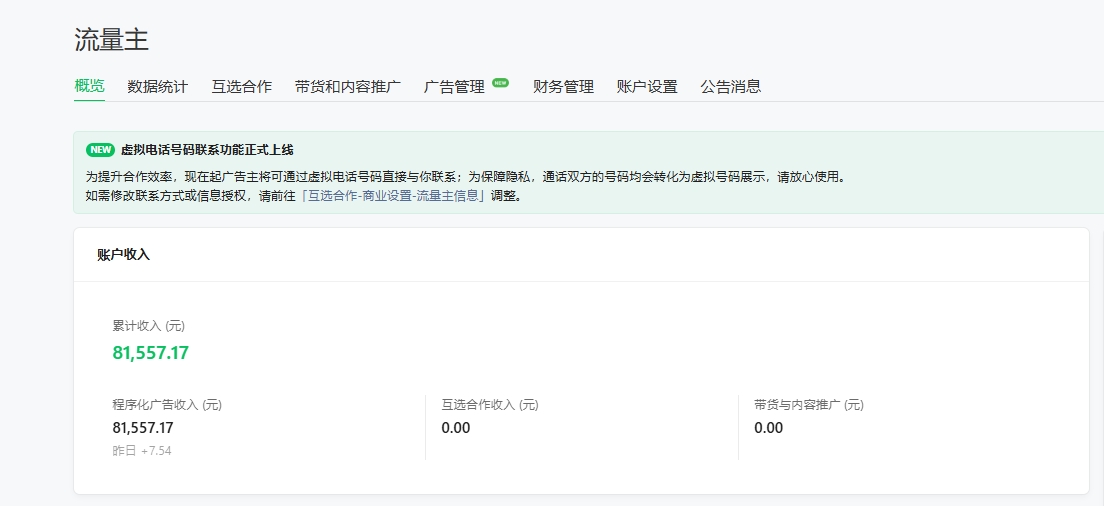Click the NEW badge in the announcement banner
Viewport: 1104px width, 506px height.
coord(100,150)
